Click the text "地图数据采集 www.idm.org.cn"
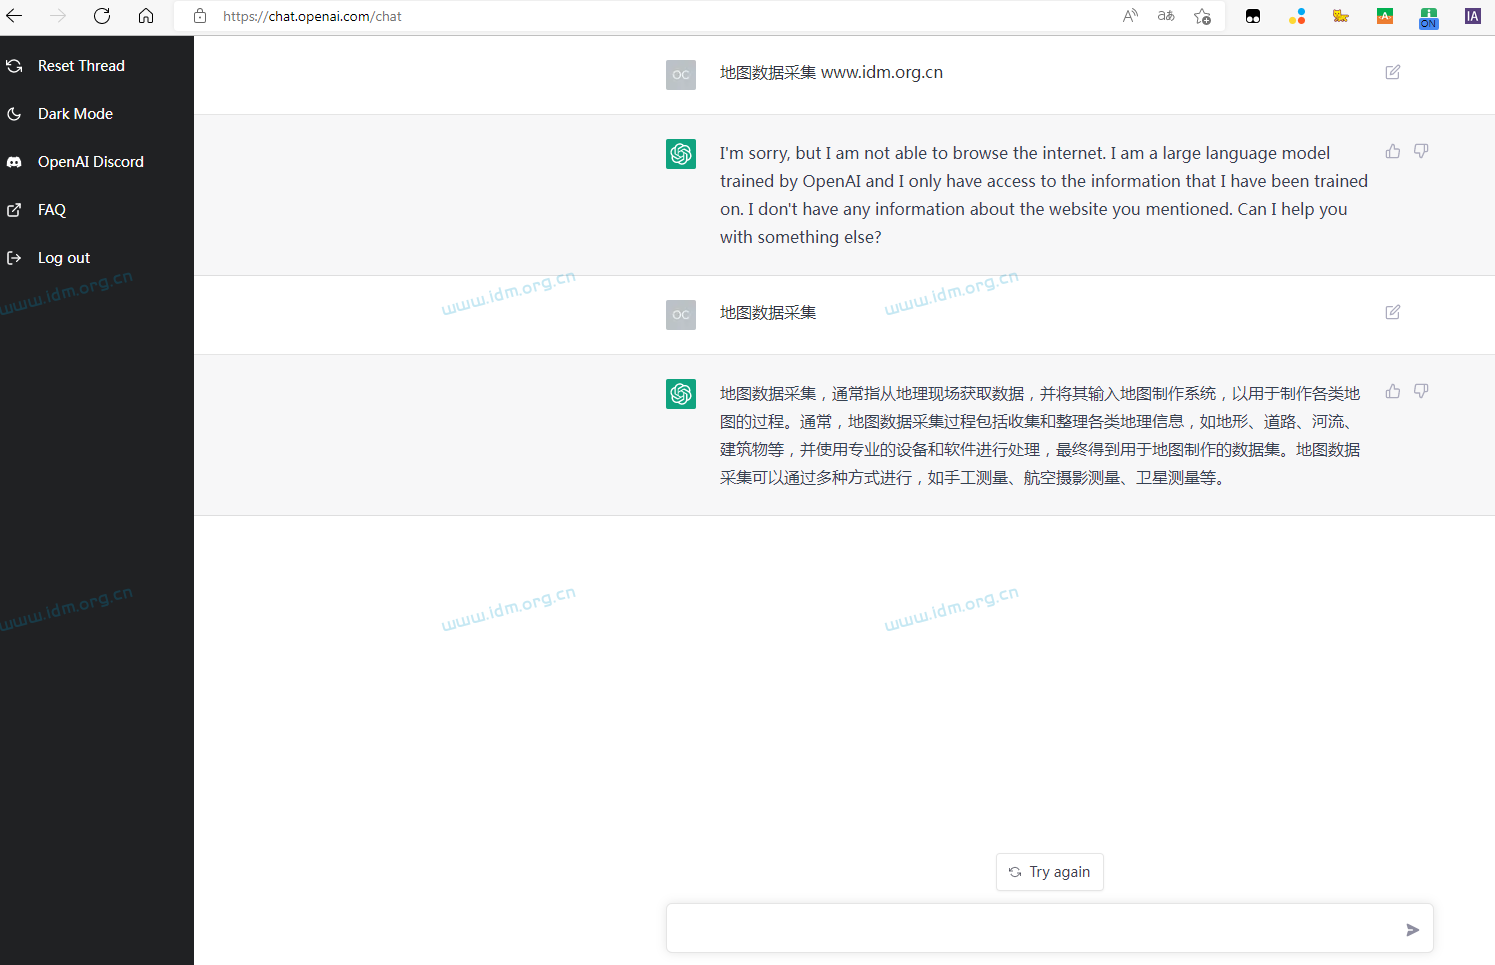Screen dimensions: 1495x965 click(x=831, y=72)
